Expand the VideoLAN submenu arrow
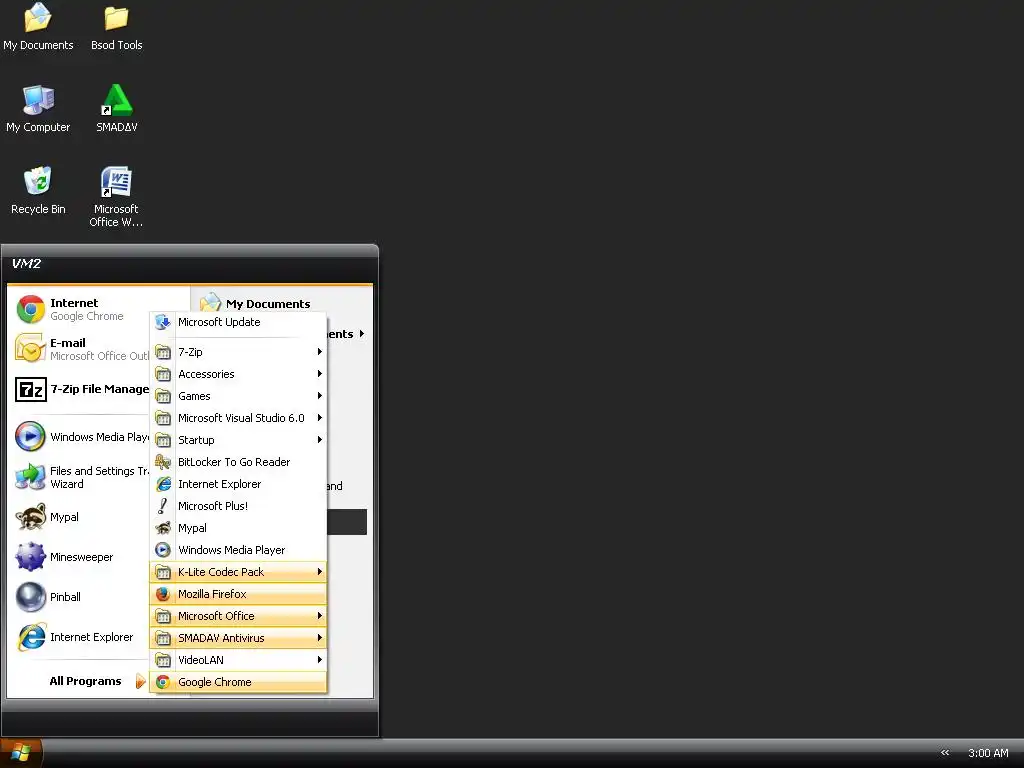 (x=319, y=660)
